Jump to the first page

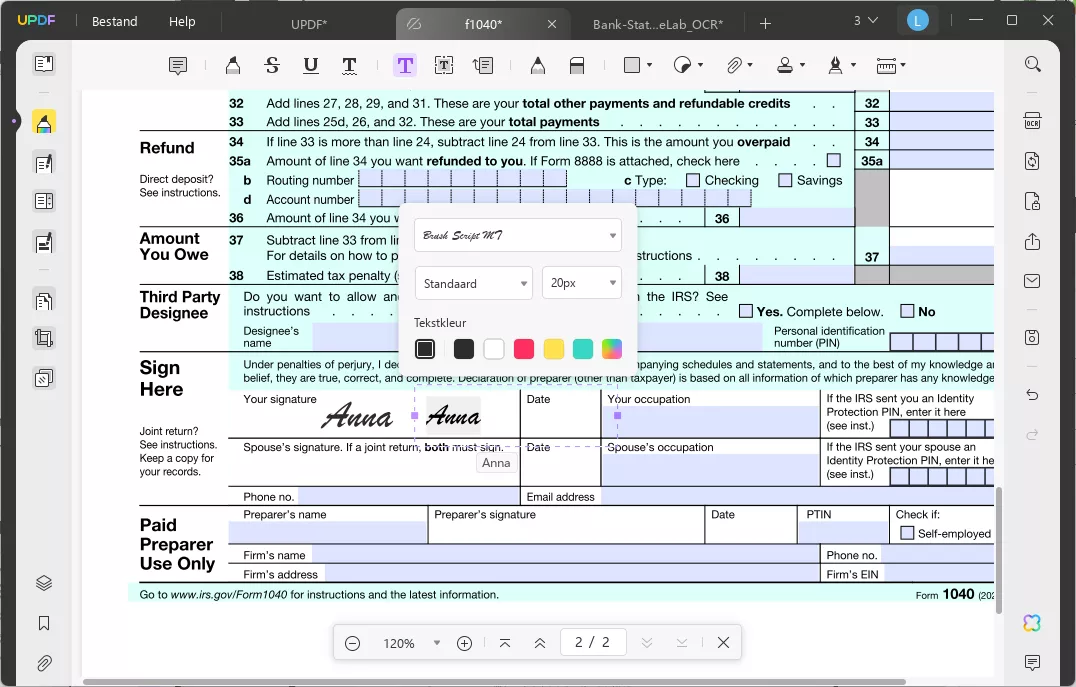coord(504,643)
